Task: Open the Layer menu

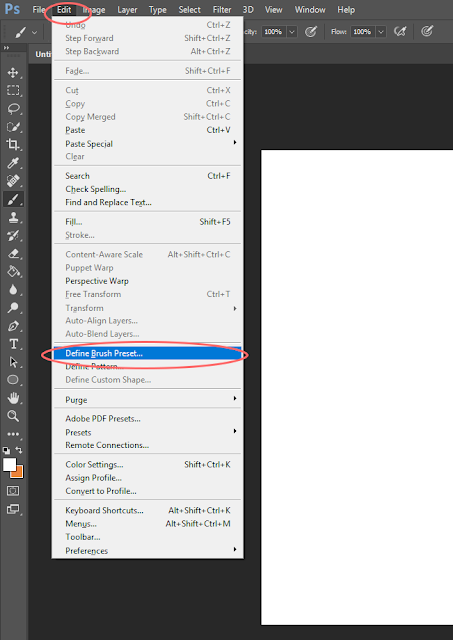Action: [x=127, y=10]
